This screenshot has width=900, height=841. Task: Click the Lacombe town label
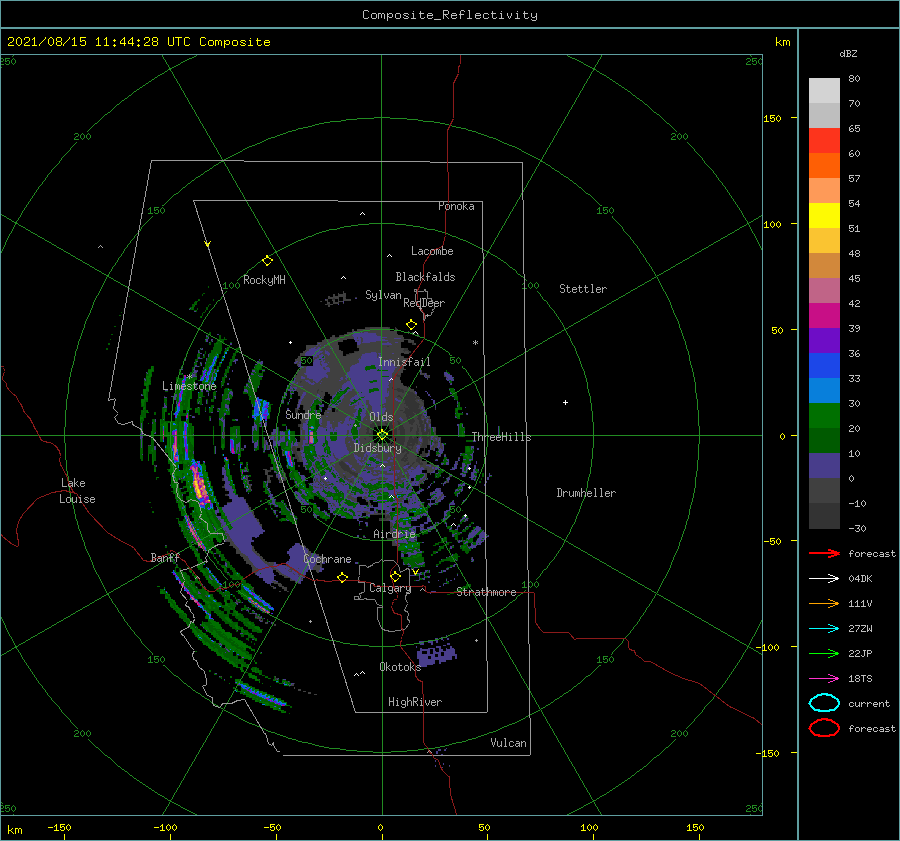tap(432, 251)
